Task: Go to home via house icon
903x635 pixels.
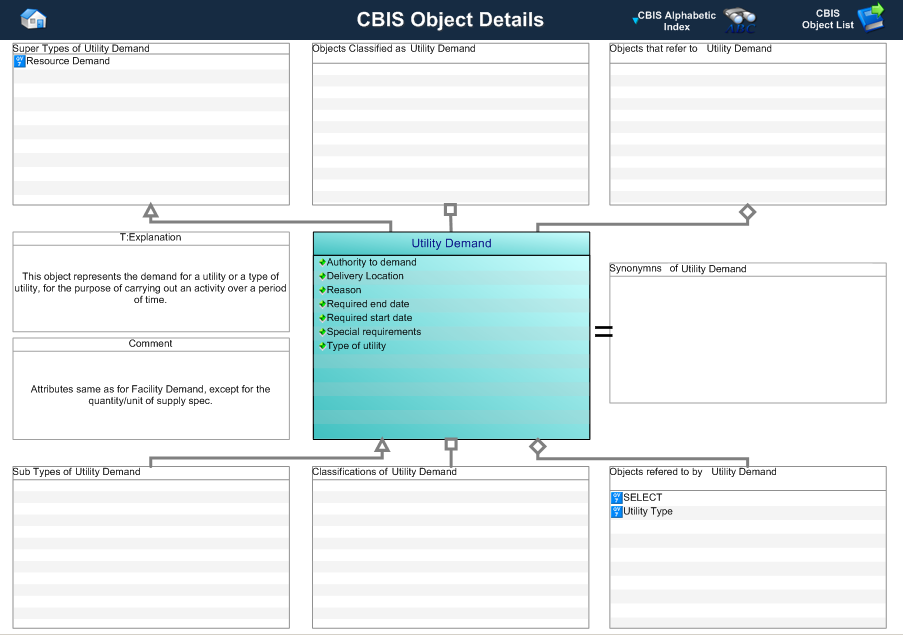Action: click(33, 19)
